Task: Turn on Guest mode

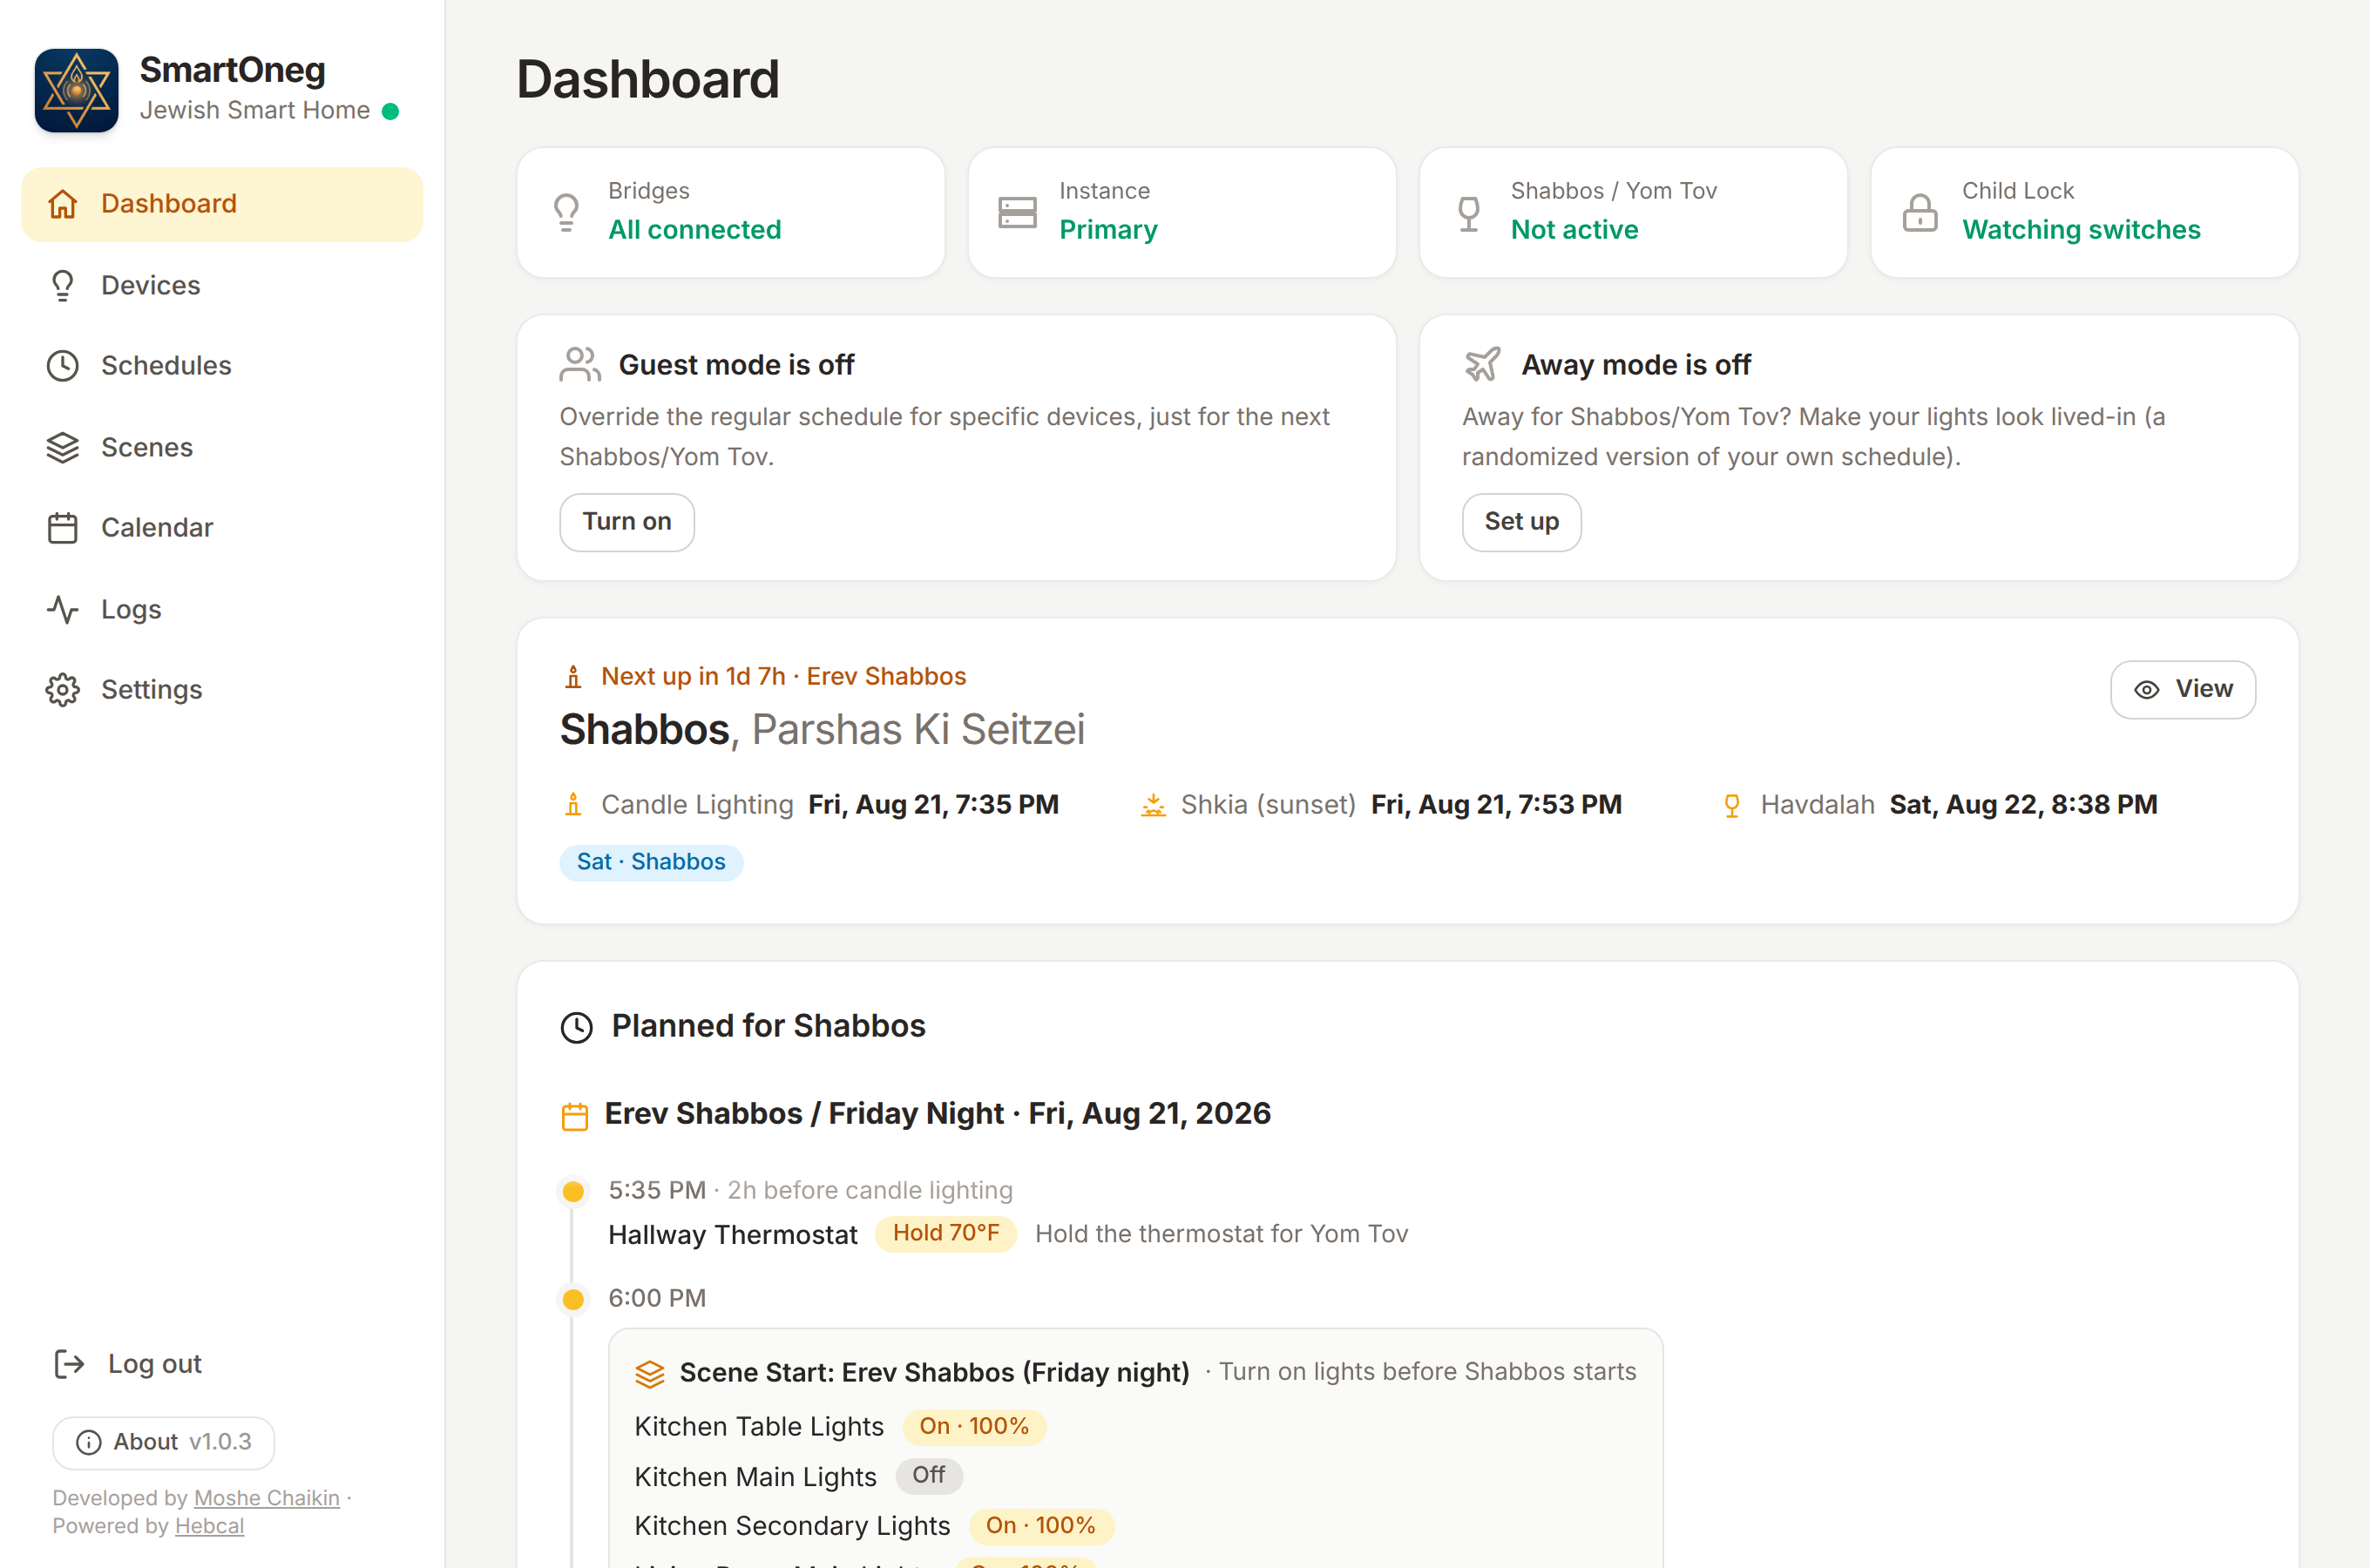Action: coord(627,522)
